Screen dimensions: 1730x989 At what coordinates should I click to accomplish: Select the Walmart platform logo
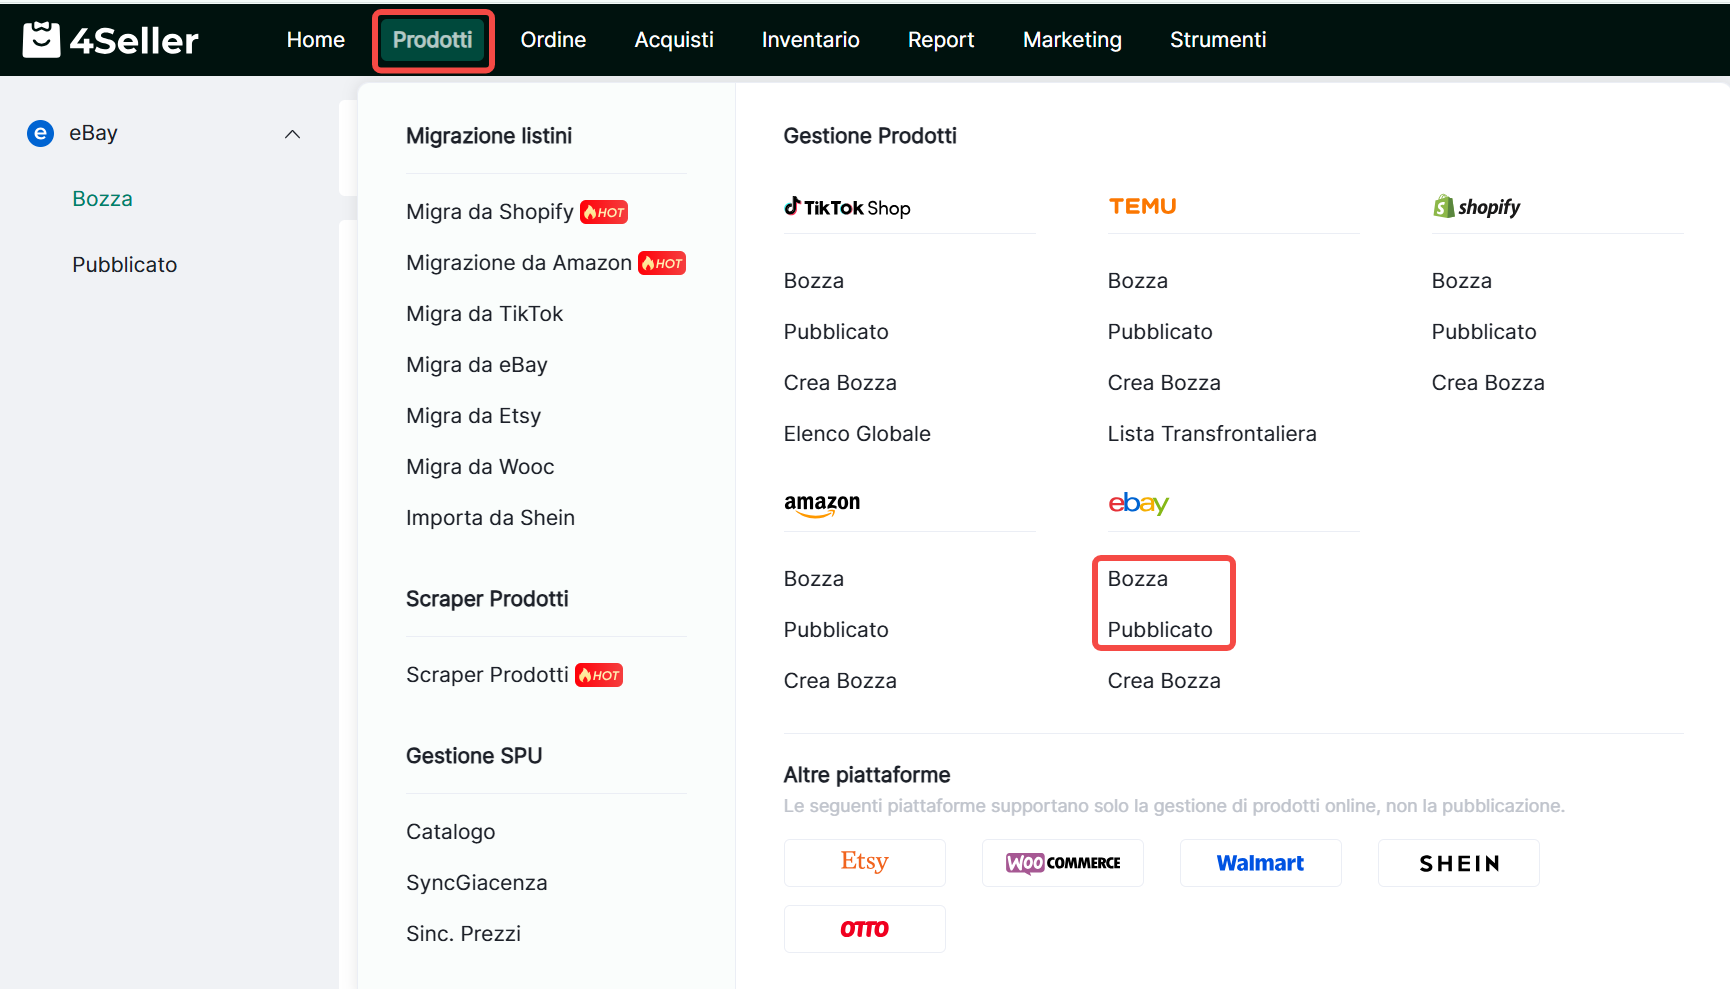pos(1260,863)
